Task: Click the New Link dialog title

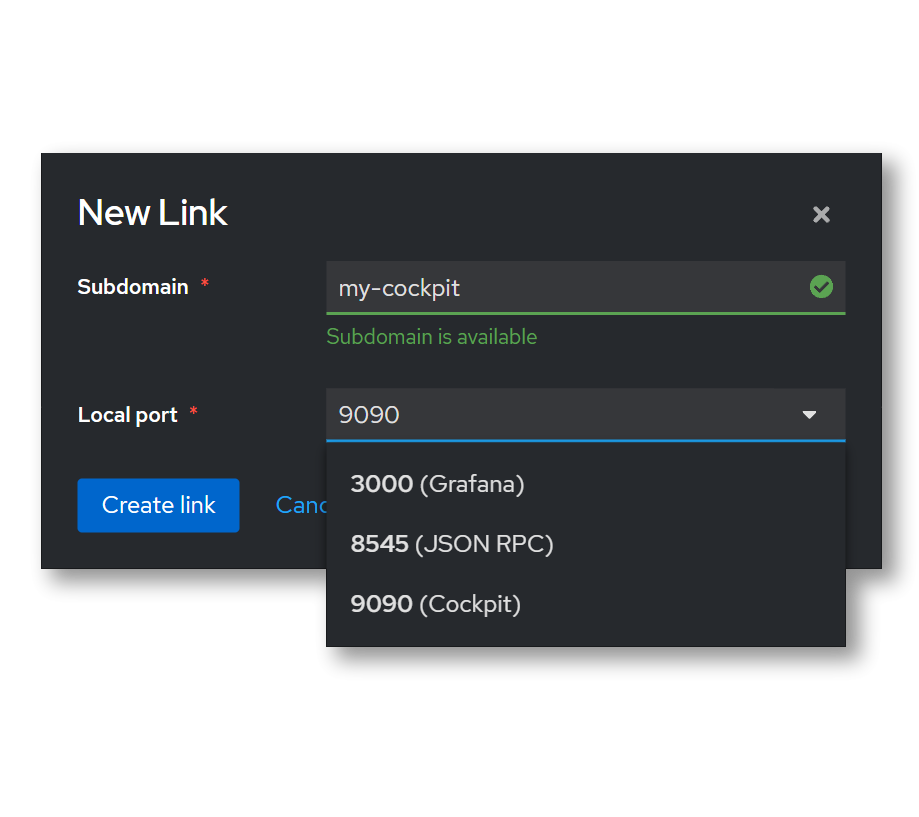Action: click(x=152, y=212)
